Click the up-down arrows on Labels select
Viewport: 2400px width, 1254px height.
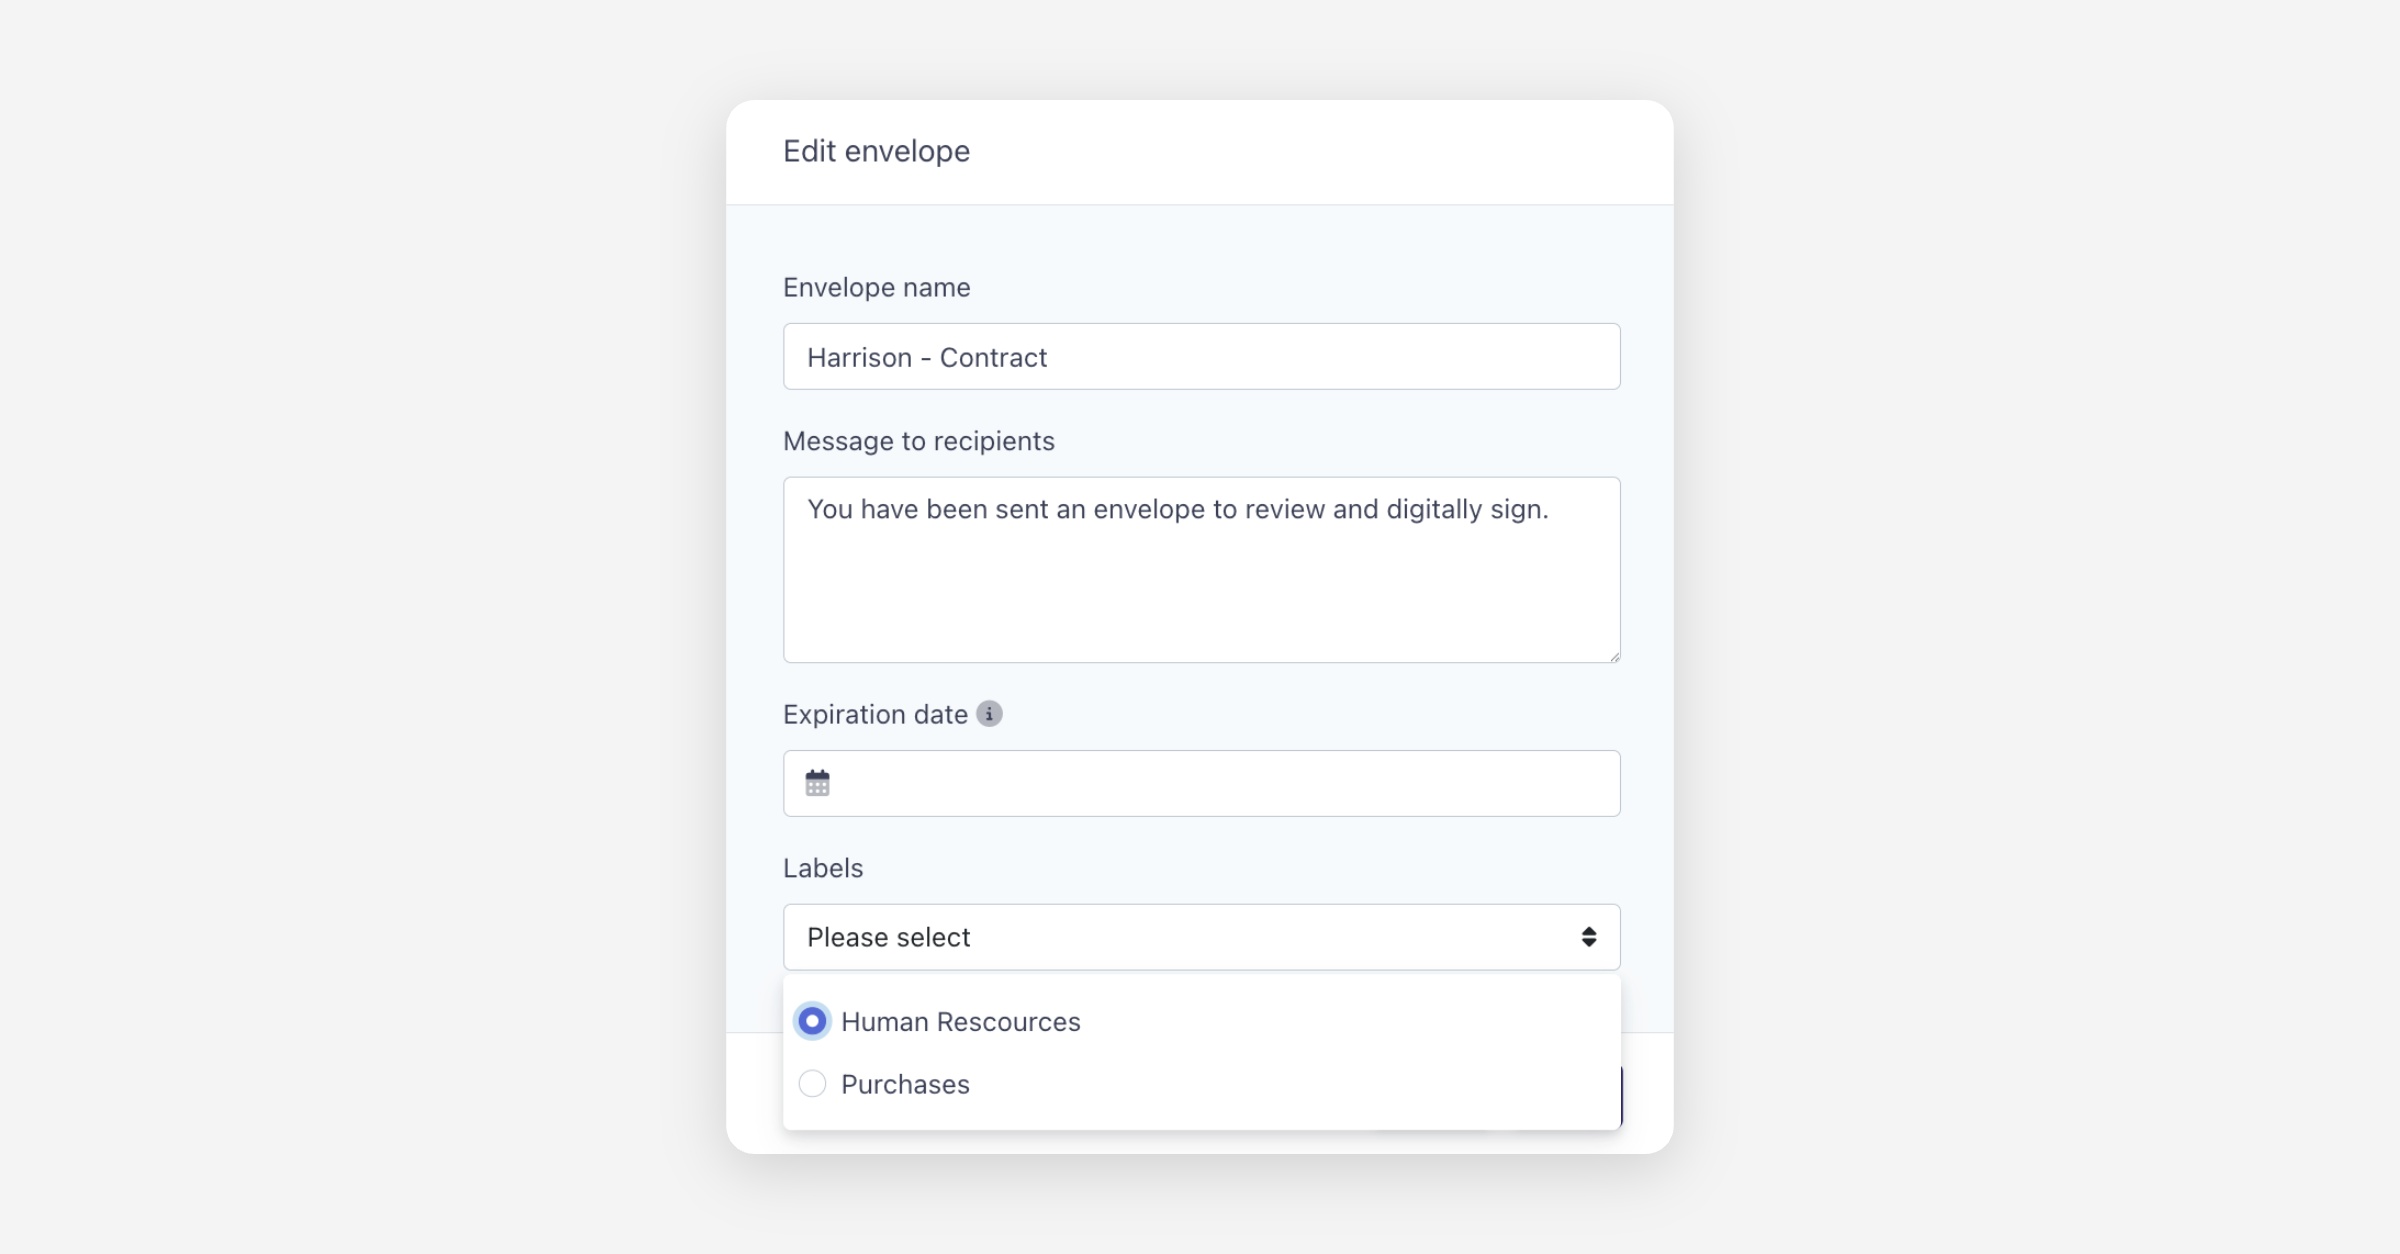(1588, 937)
